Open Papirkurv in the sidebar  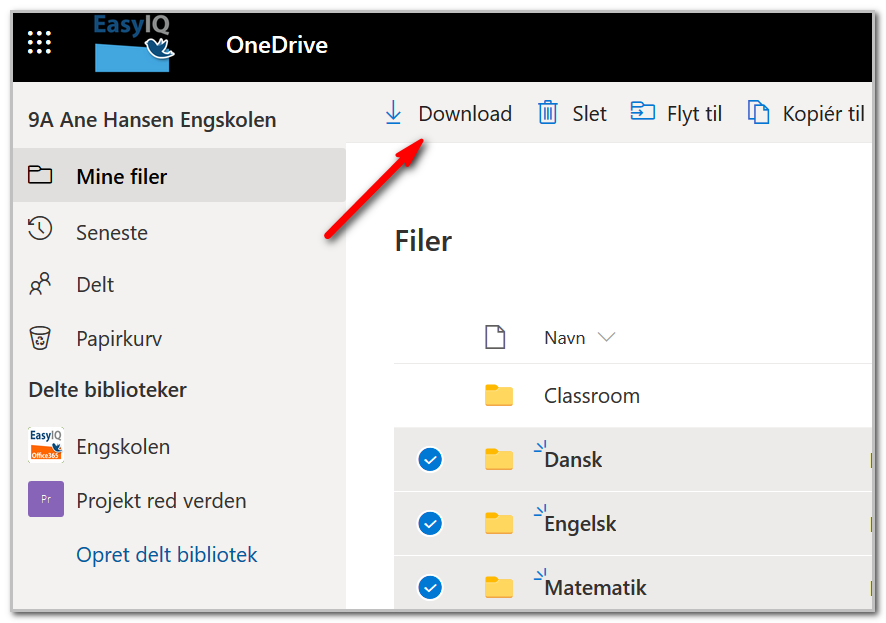[119, 339]
